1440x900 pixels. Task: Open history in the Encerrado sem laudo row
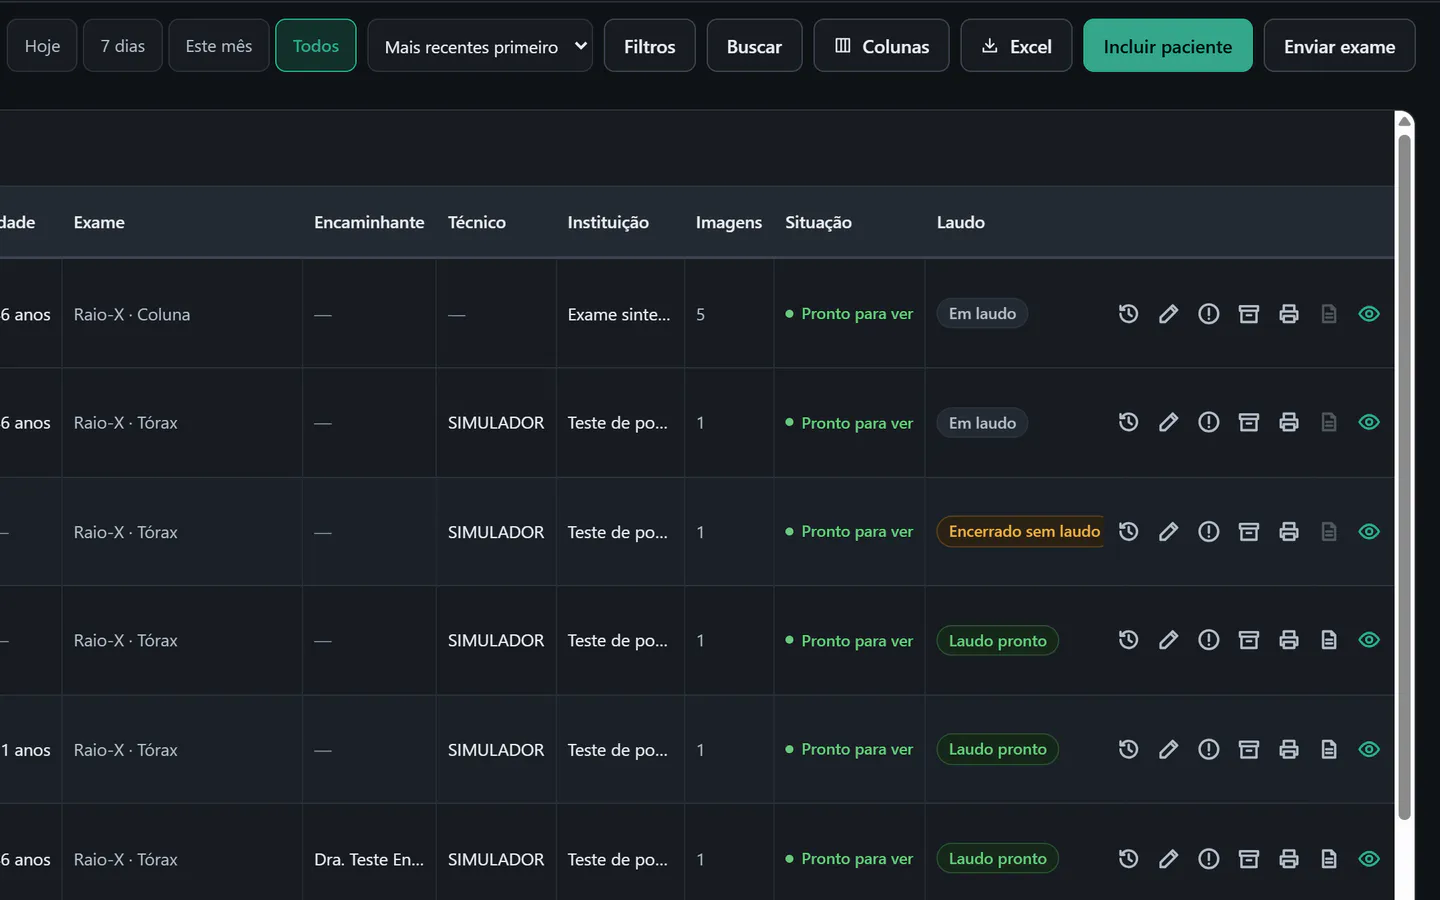1128,532
